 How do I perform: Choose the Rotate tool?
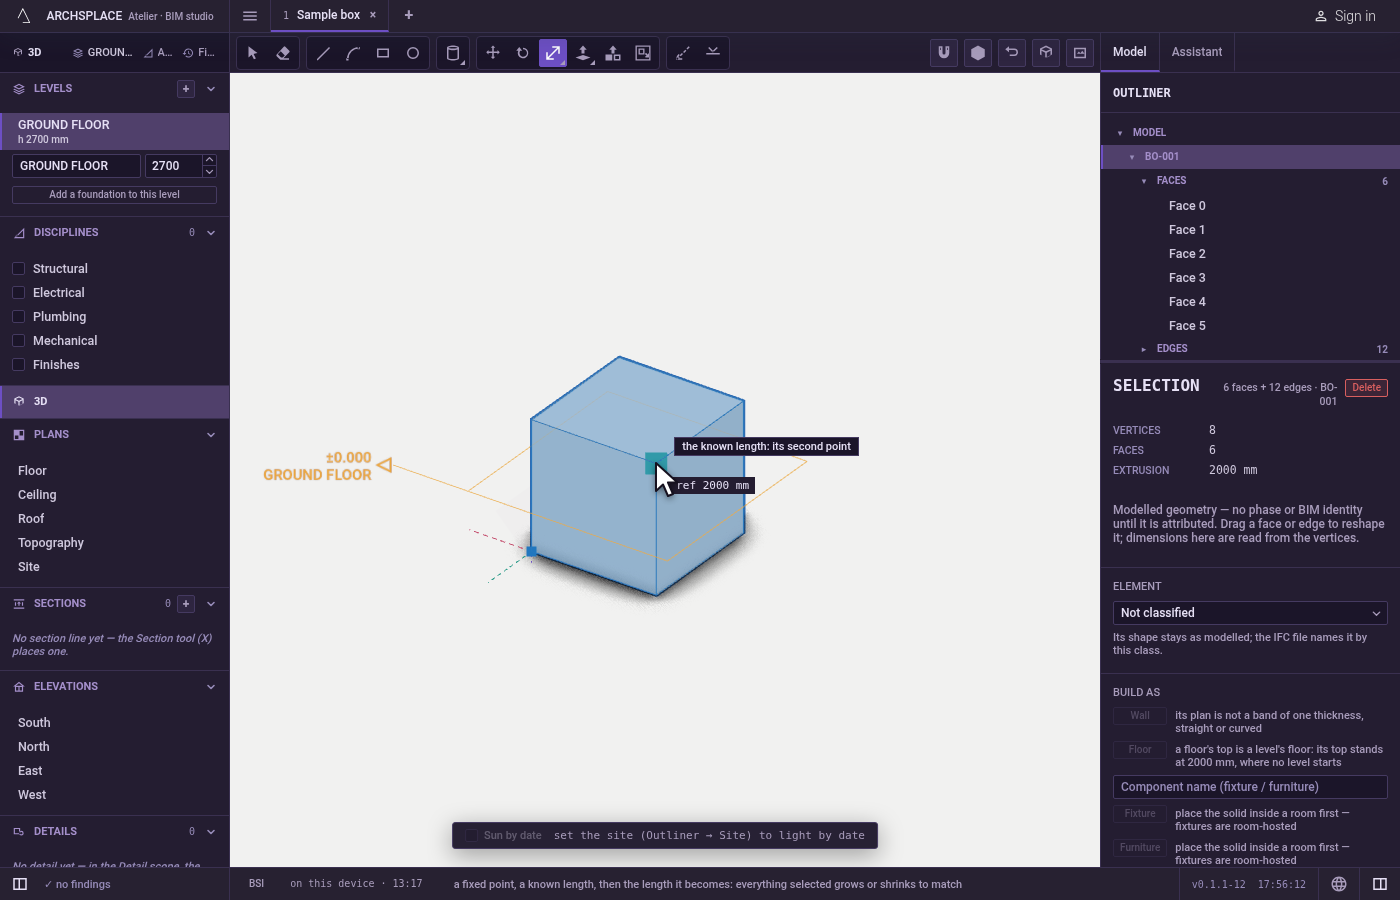[523, 53]
